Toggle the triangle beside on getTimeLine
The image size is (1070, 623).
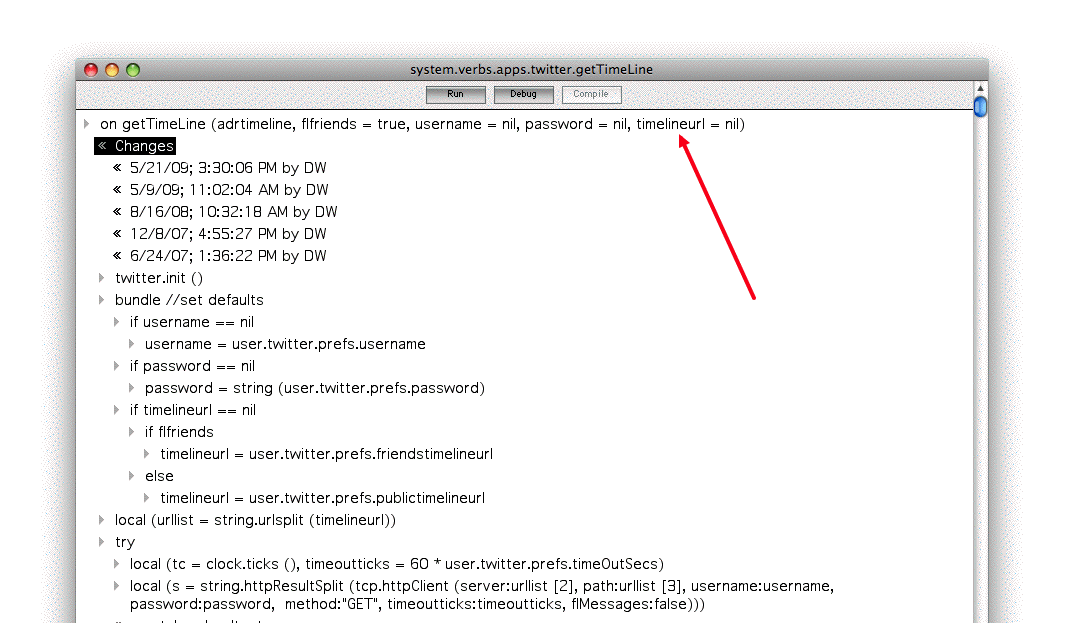[87, 124]
